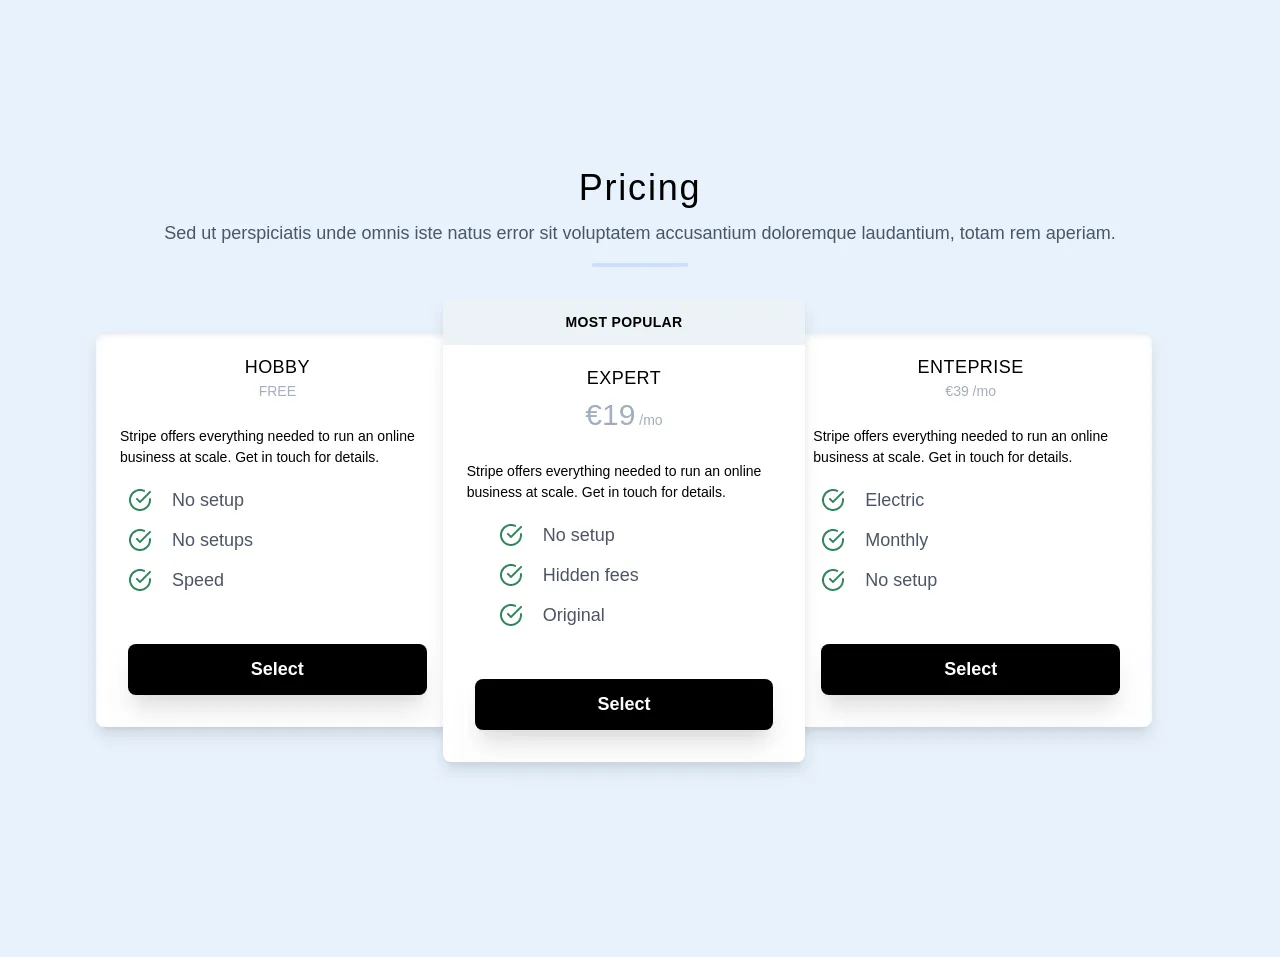
Task: Click the €39 /mo price label
Action: coord(970,391)
